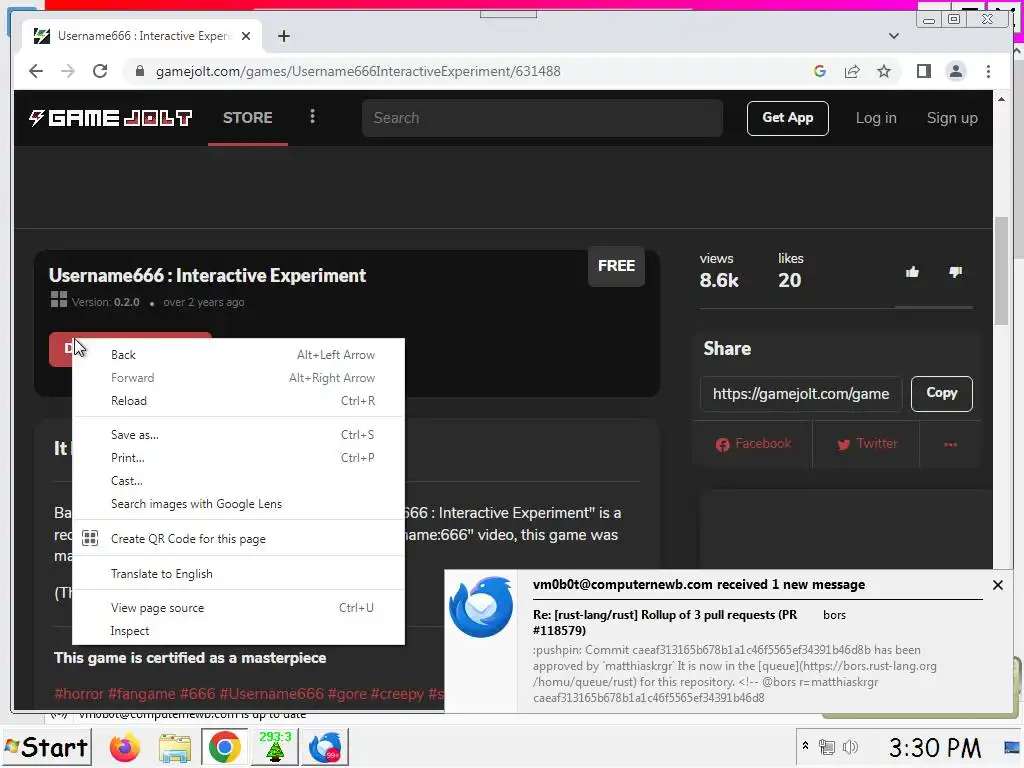Click the Get App button
The width and height of the screenshot is (1024, 768).
(788, 118)
